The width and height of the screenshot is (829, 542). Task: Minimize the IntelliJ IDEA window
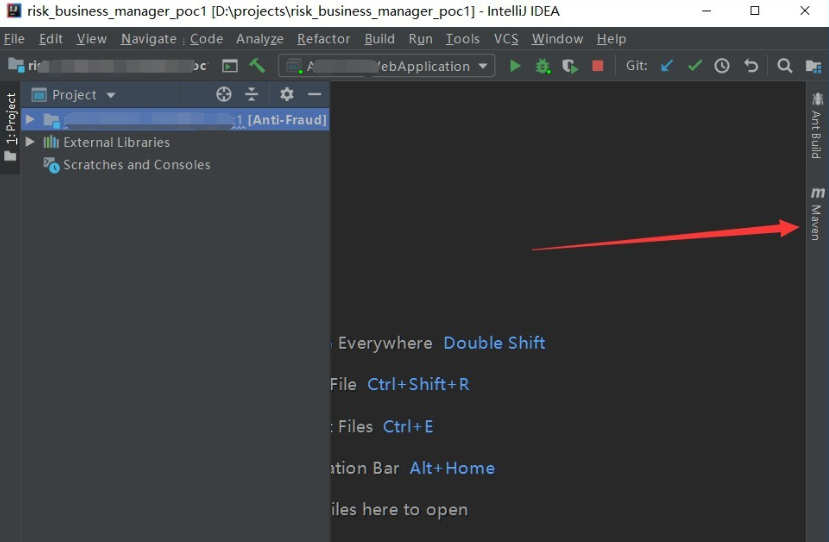(706, 11)
